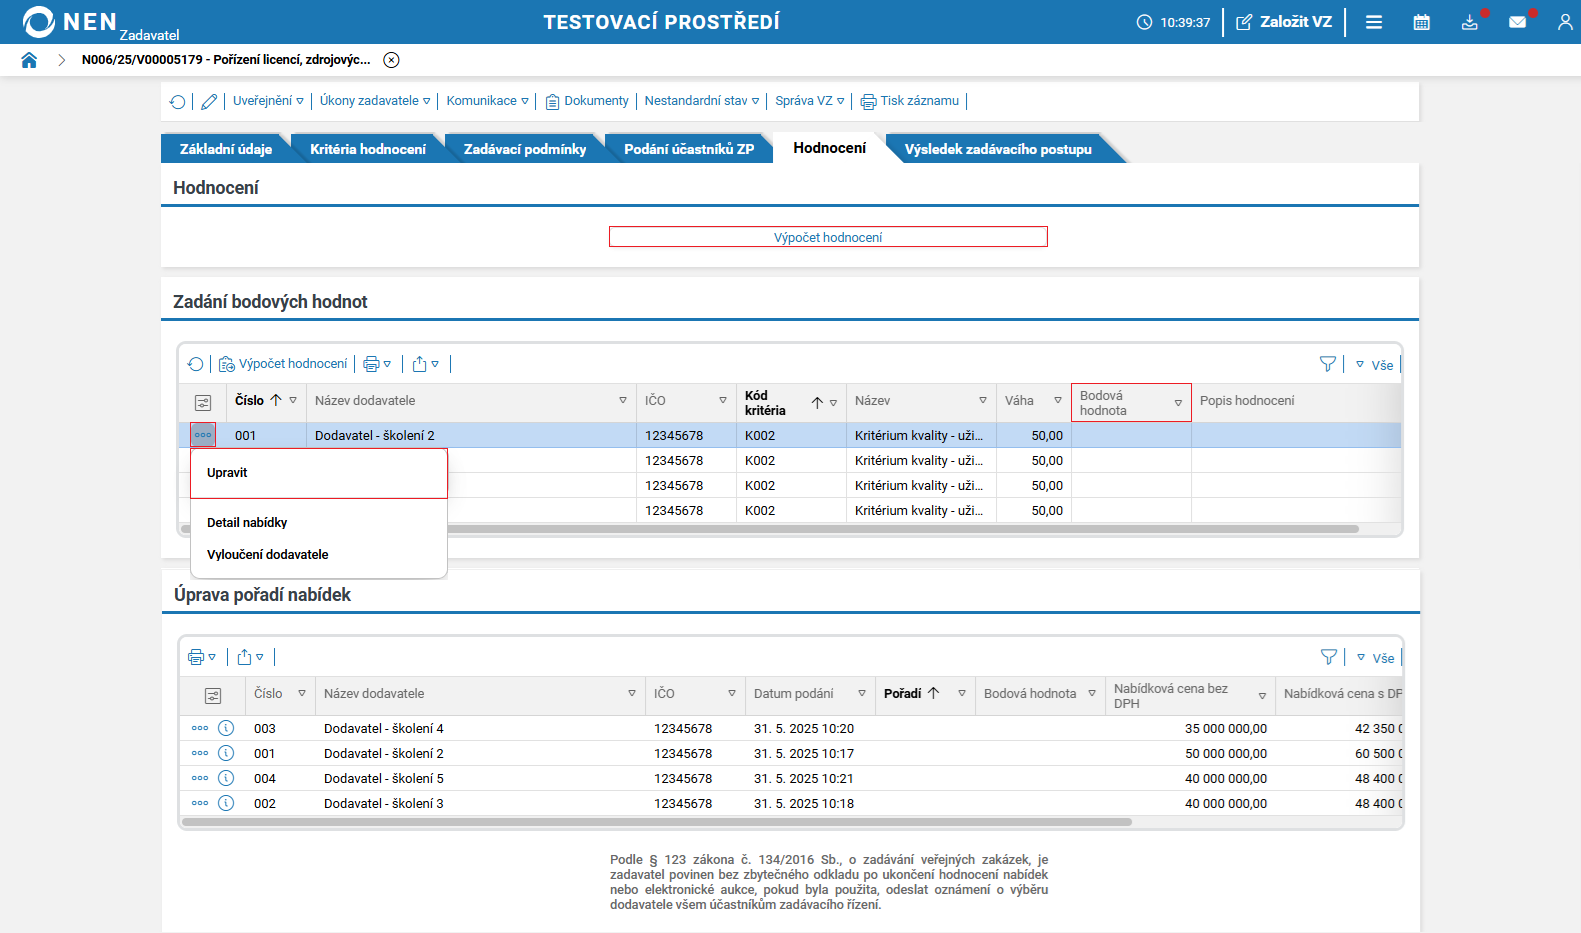The width and height of the screenshot is (1581, 933).
Task: Click the filter funnel icon in Zadání bodových hodnot
Action: tap(1327, 364)
